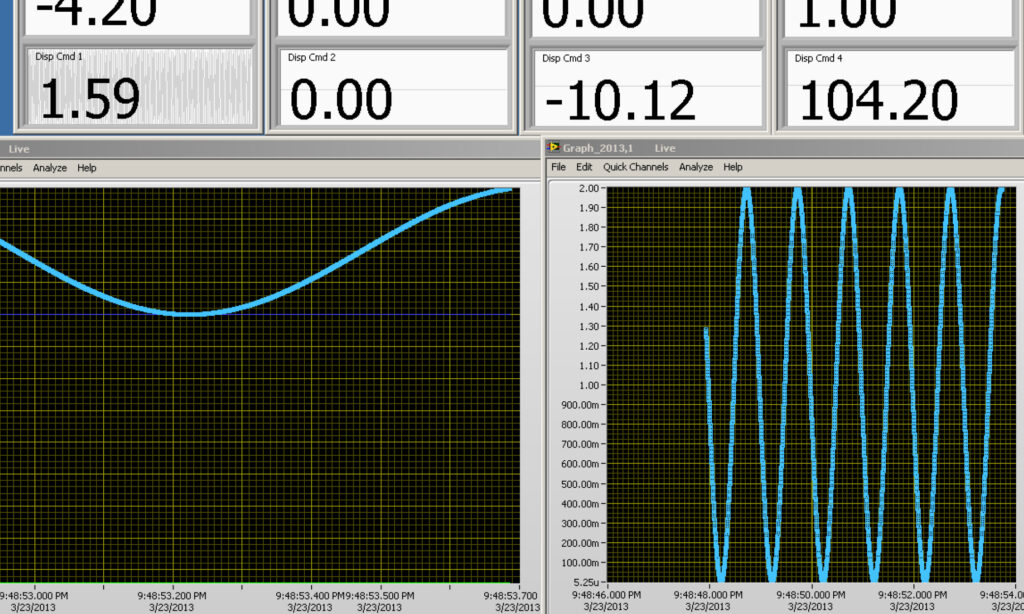Click the 2.00 maximum label on the Y axis

click(x=588, y=188)
